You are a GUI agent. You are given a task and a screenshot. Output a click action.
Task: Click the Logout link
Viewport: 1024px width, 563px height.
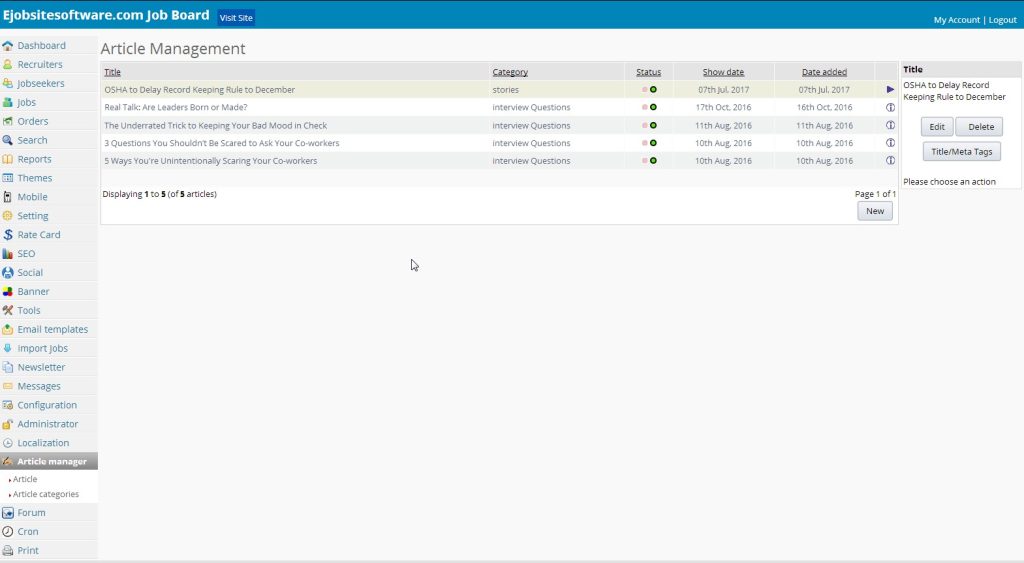(1002, 20)
